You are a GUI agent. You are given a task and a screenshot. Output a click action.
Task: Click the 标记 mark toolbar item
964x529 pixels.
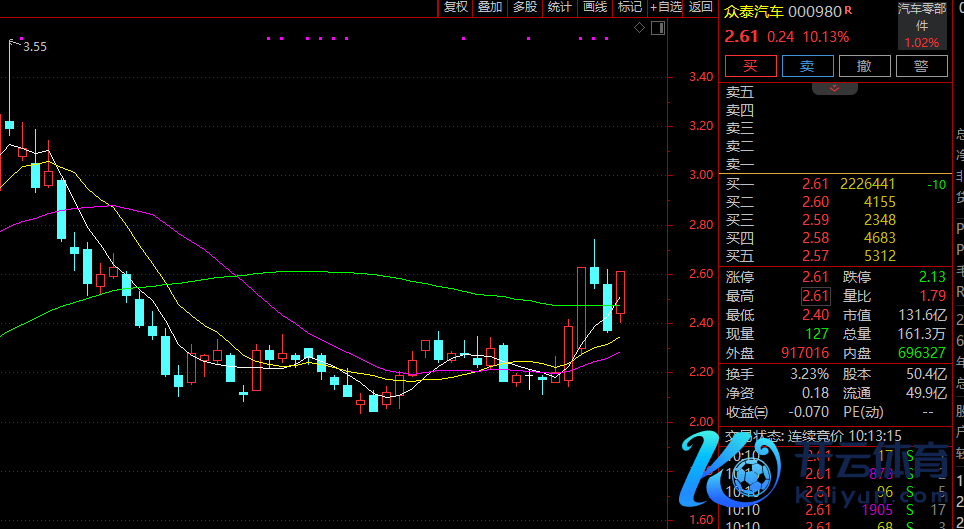point(630,7)
